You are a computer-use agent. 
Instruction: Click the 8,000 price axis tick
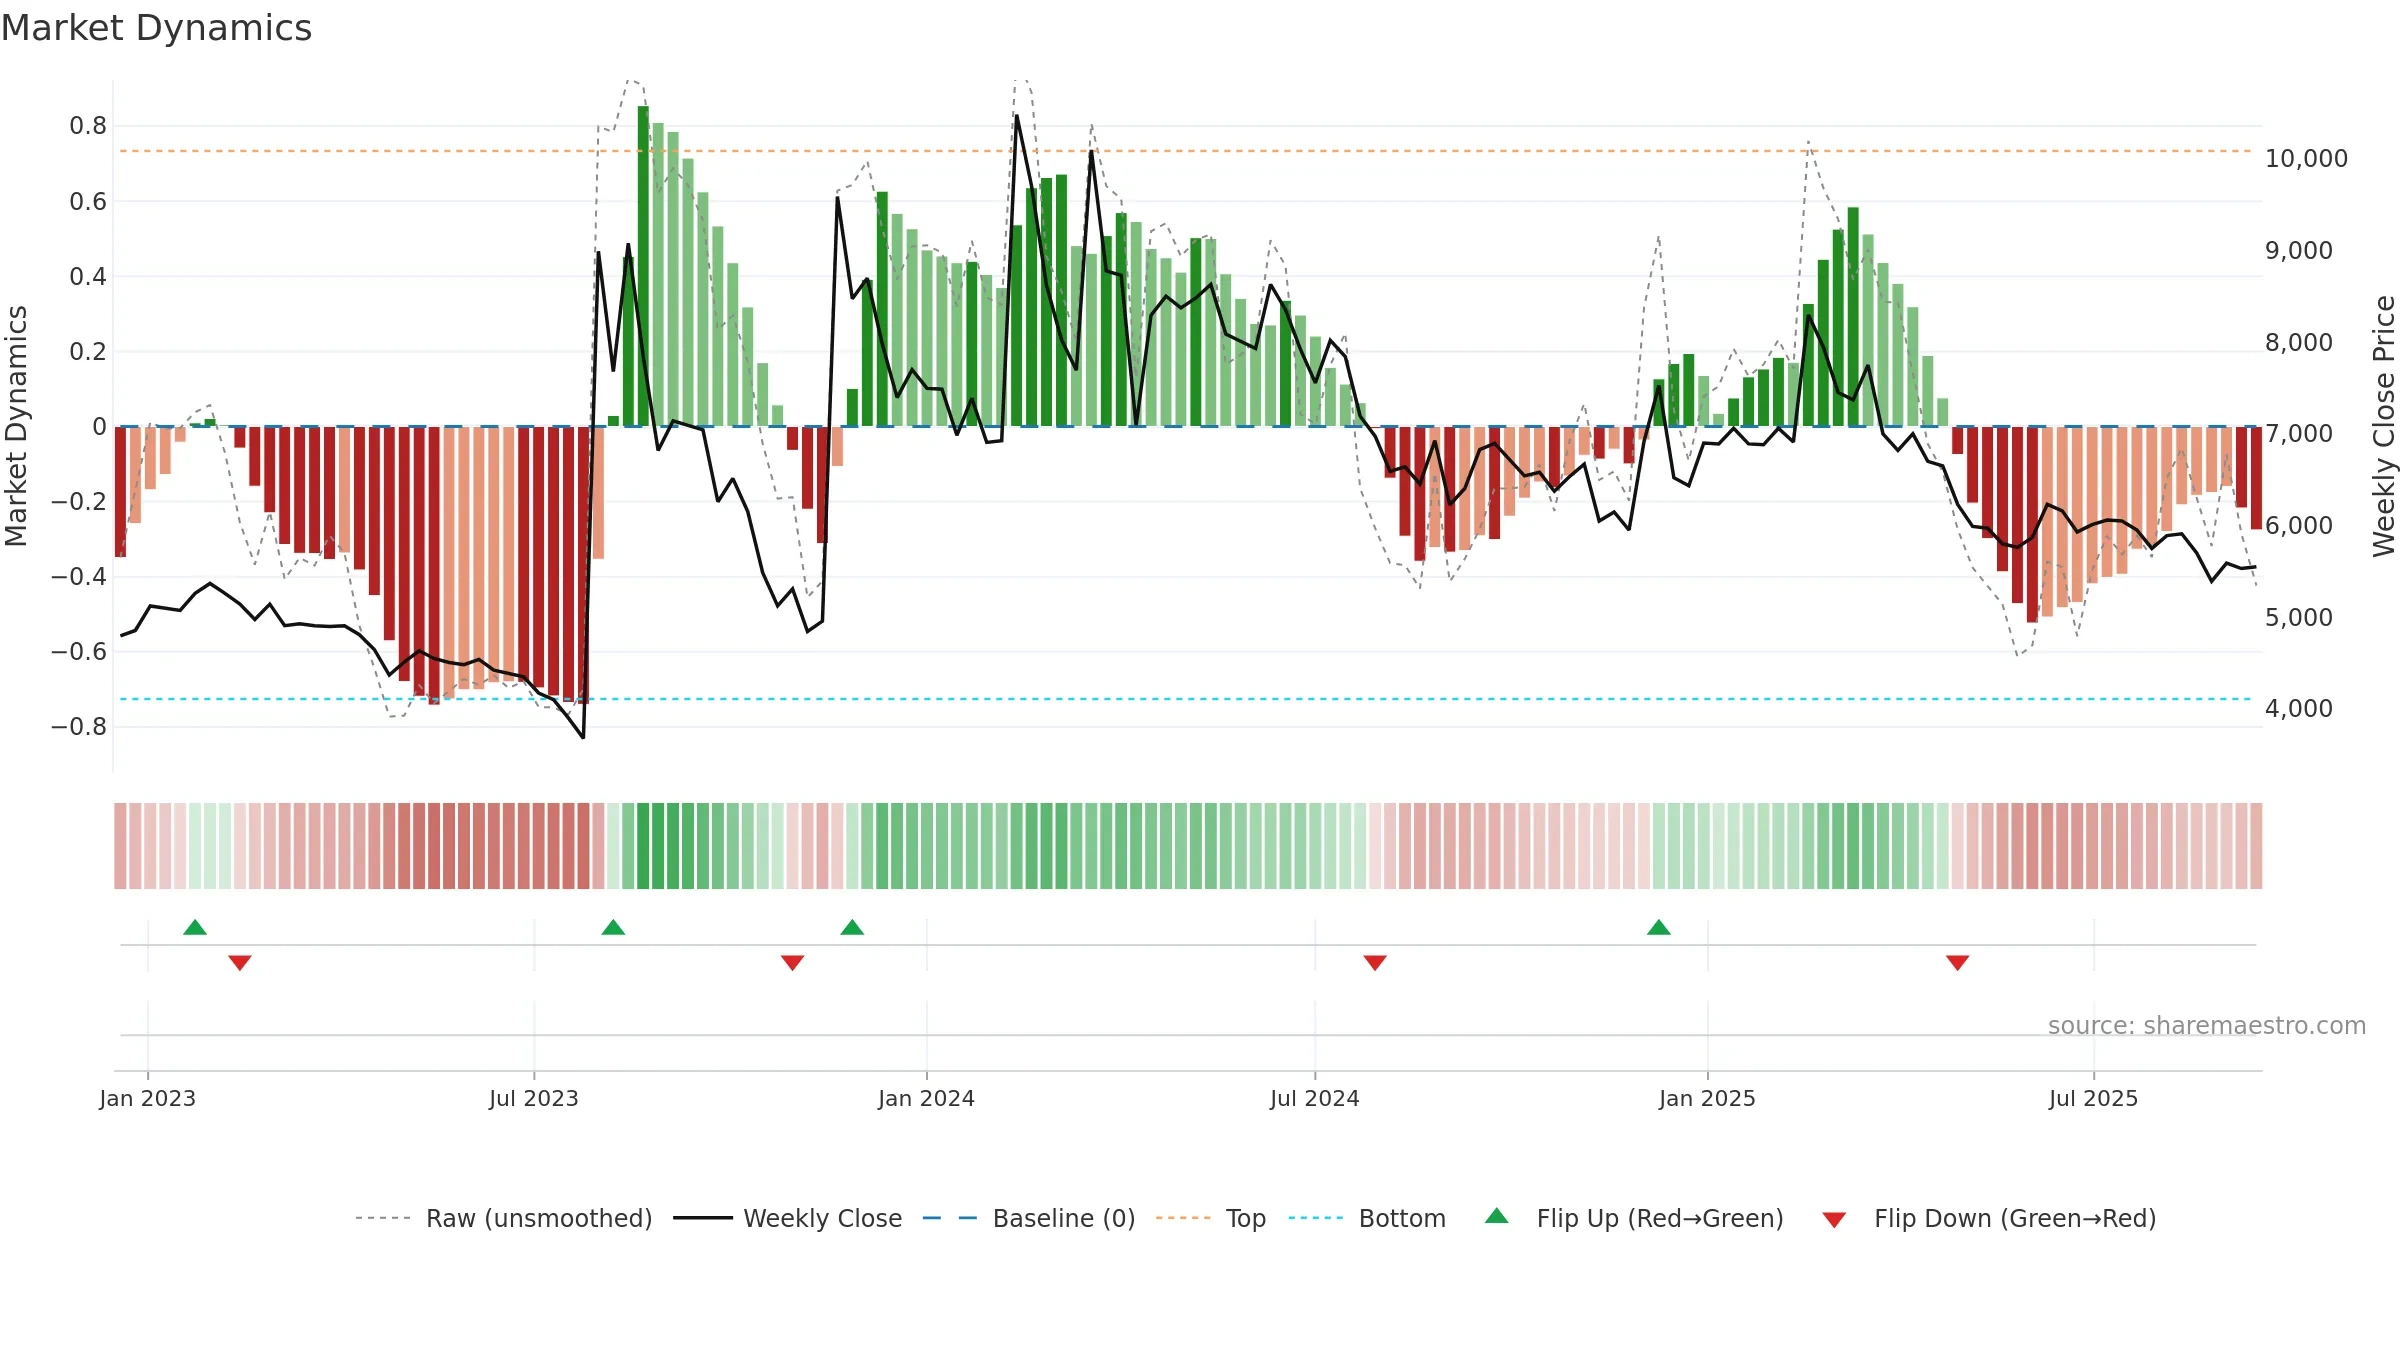[2299, 342]
